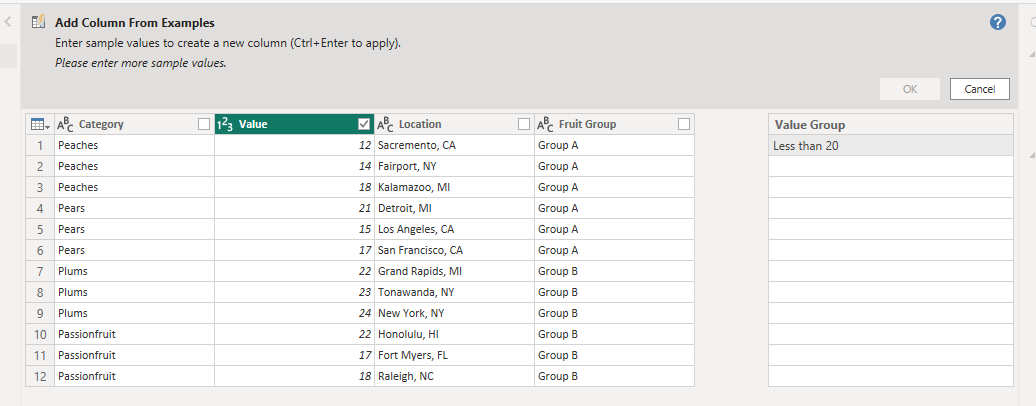Click the text type icon of Category column
Viewport: 1036px width, 406px height.
click(x=65, y=124)
